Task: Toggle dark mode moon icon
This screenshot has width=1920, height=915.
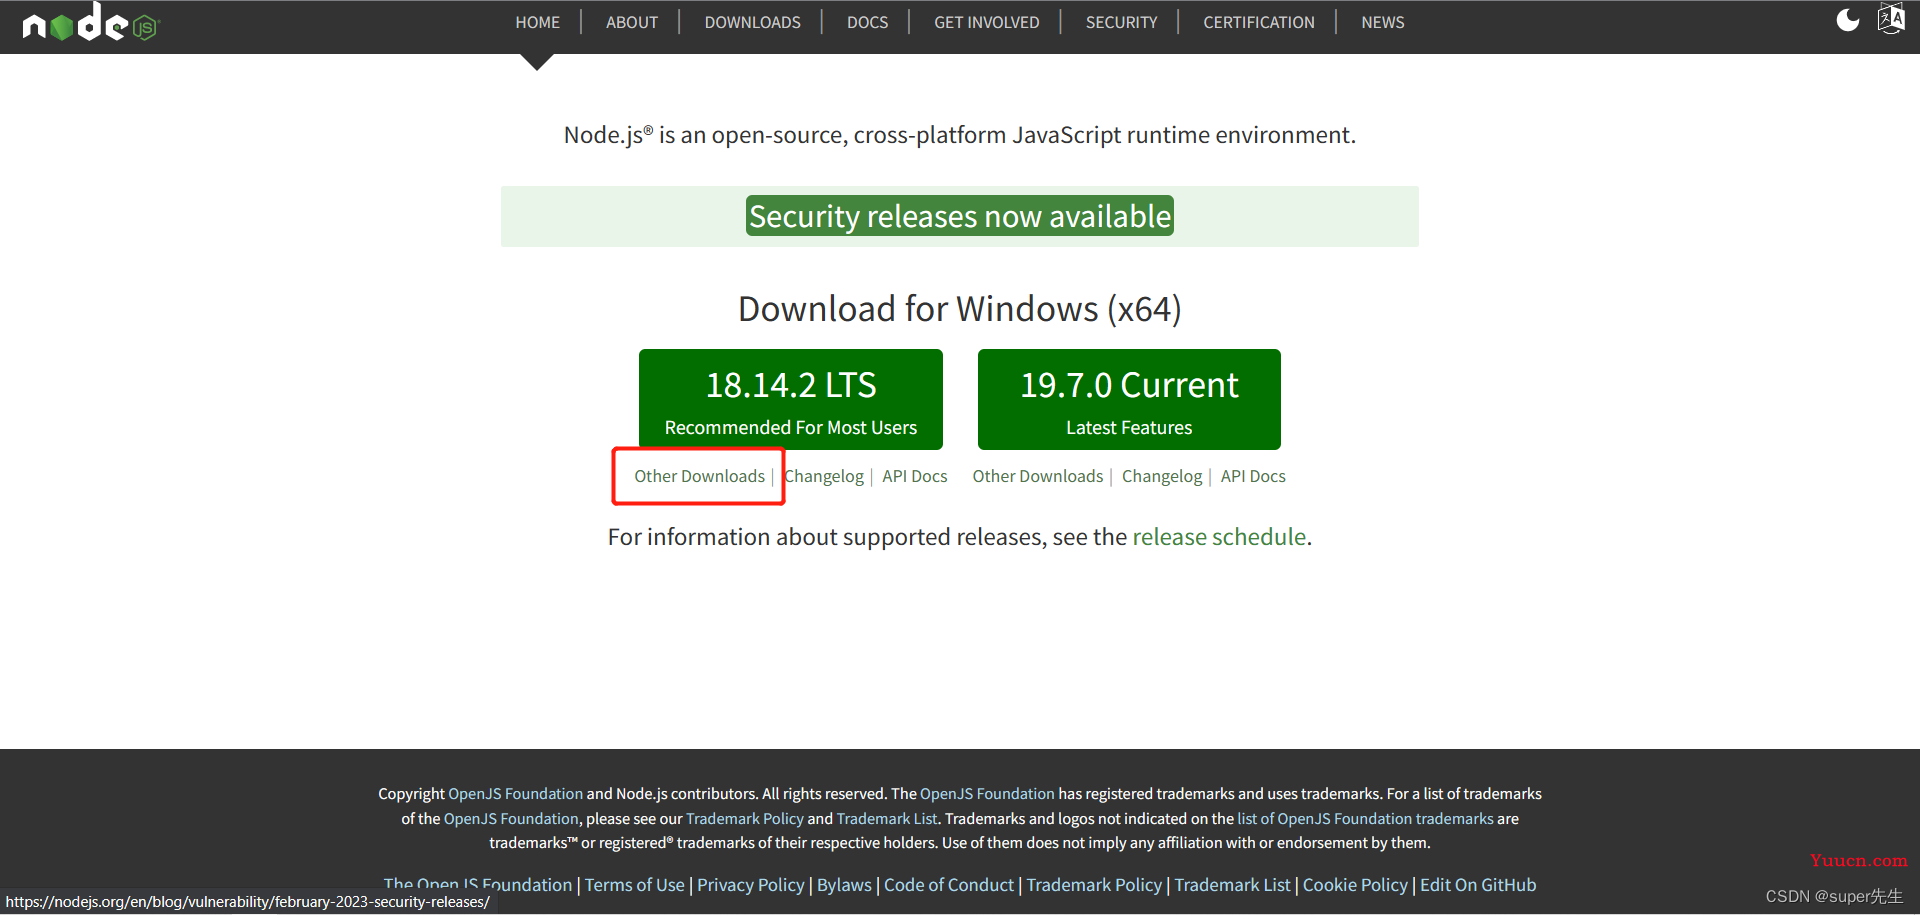Action: pyautogui.click(x=1848, y=20)
